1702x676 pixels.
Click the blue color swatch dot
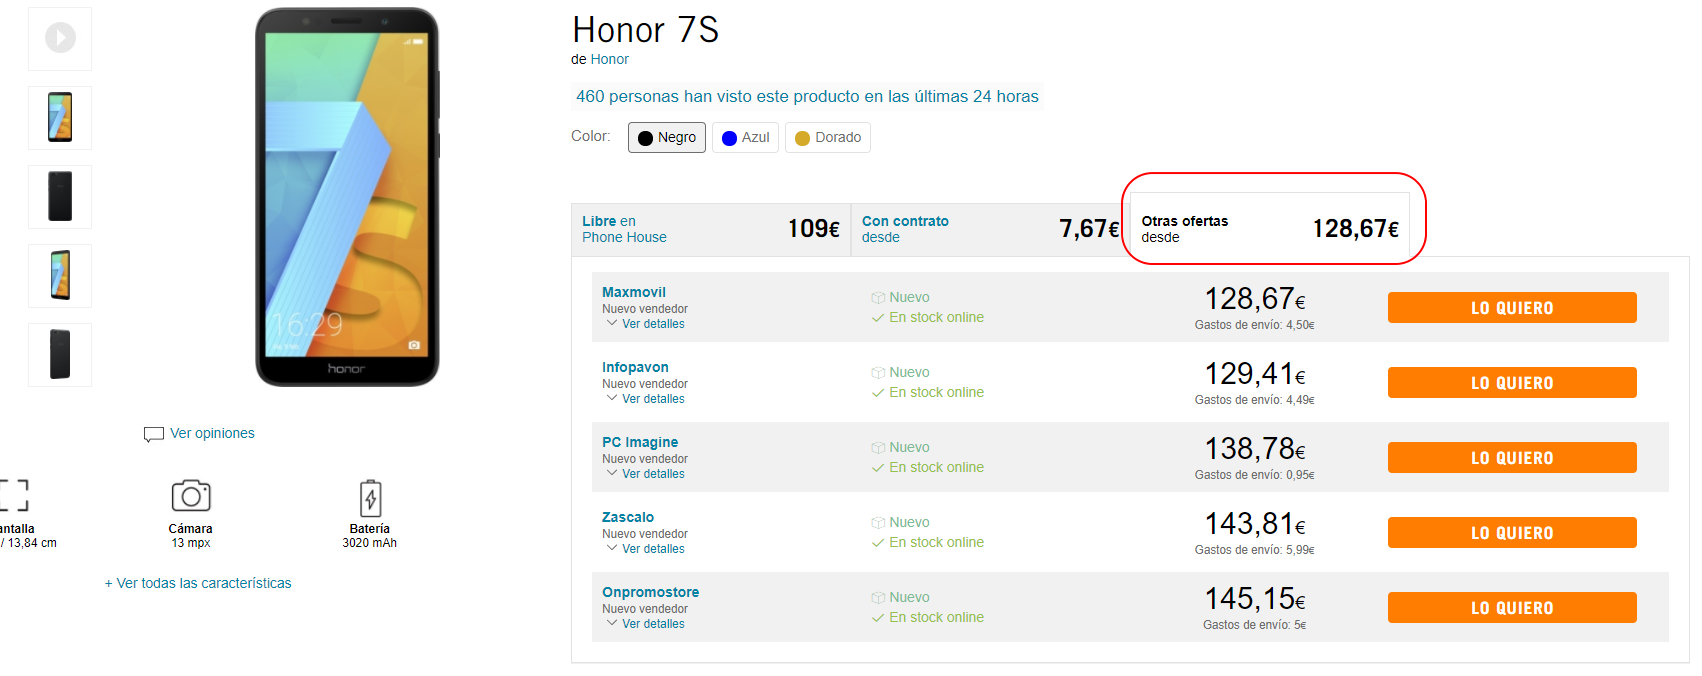coord(729,138)
